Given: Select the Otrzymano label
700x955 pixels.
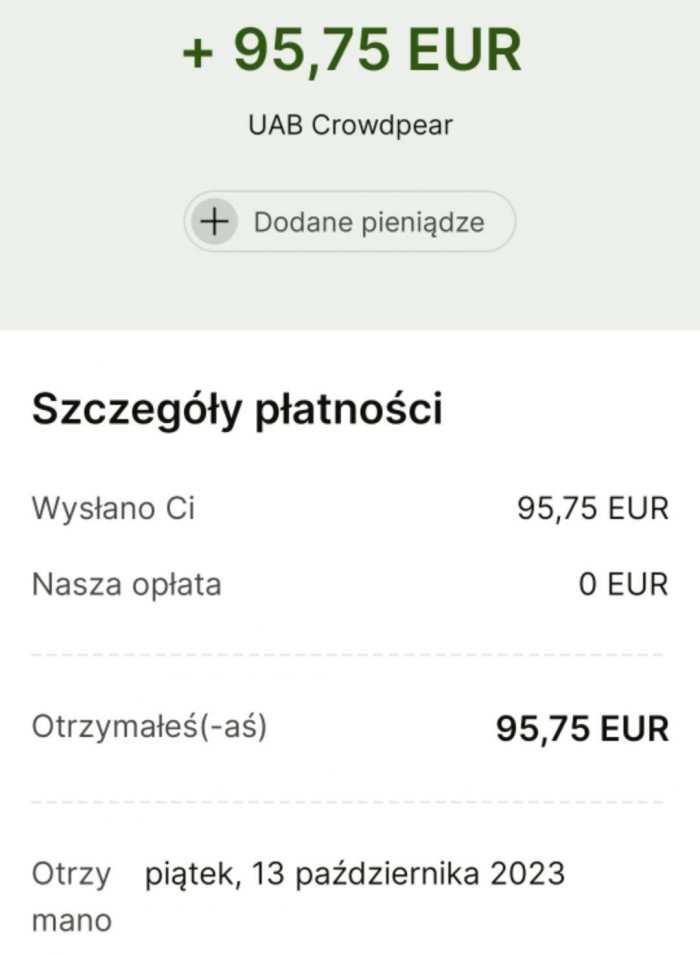Looking at the screenshot, I should [x=72, y=896].
